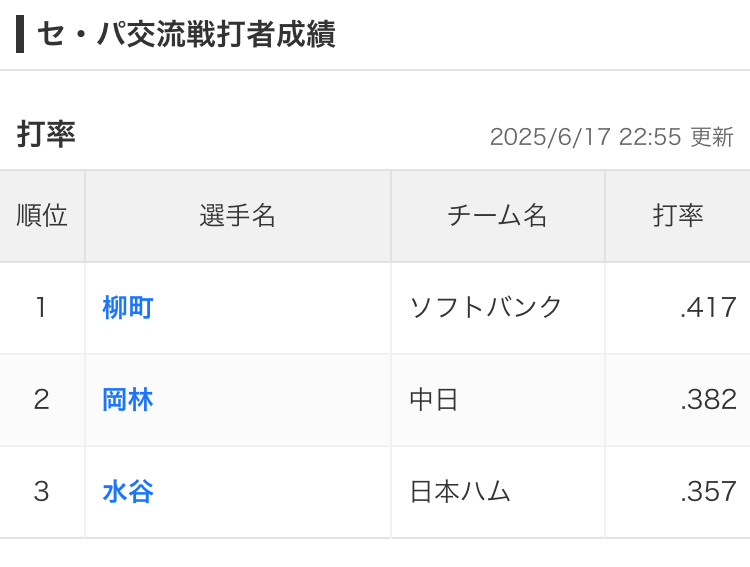The height and width of the screenshot is (567, 750).
Task: Click rank number 1 cell
Action: click(x=41, y=308)
